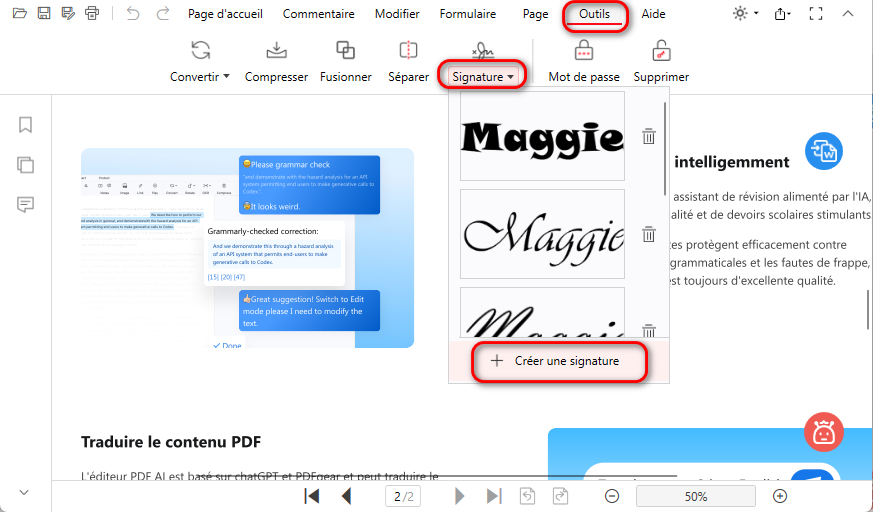The image size is (873, 512).
Task: Delete the bold Maggie signature
Action: [x=649, y=136]
